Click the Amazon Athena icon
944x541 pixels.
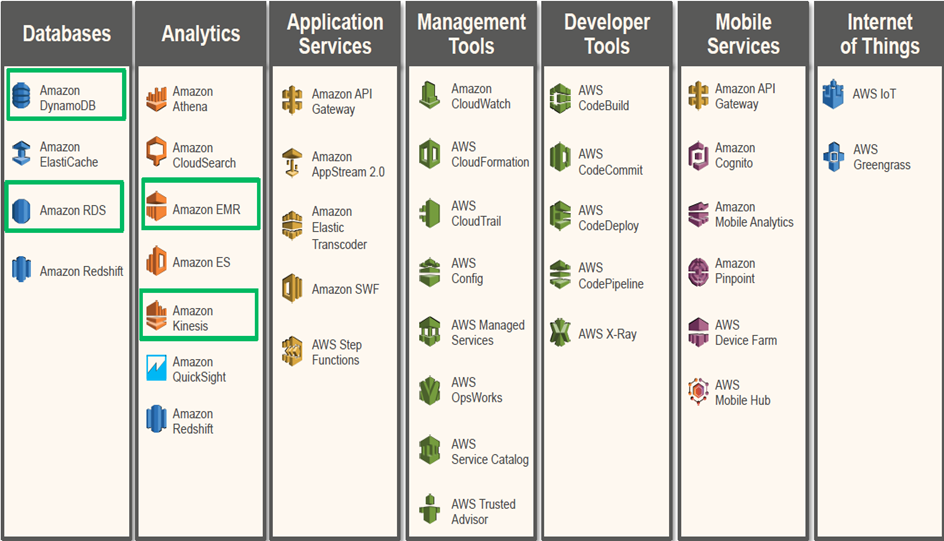pyautogui.click(x=156, y=99)
